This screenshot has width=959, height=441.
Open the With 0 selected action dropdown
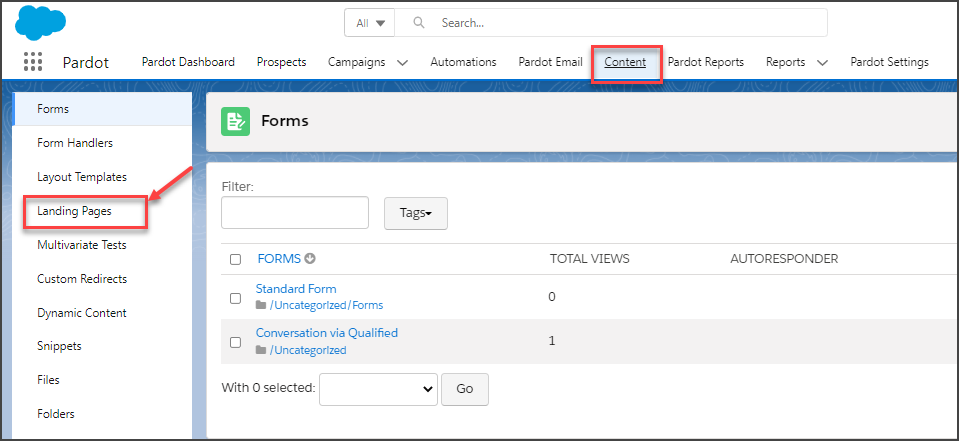(x=379, y=389)
